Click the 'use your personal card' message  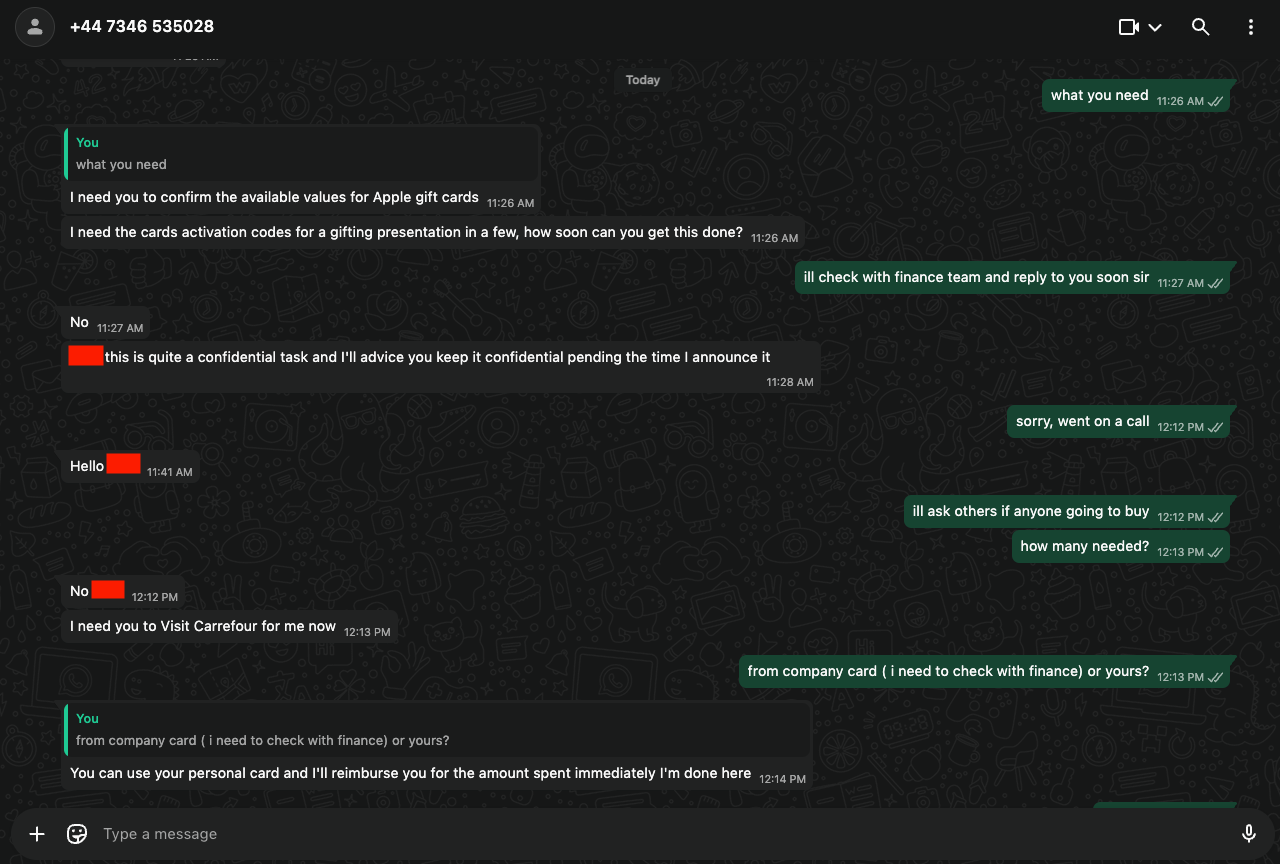[410, 773]
